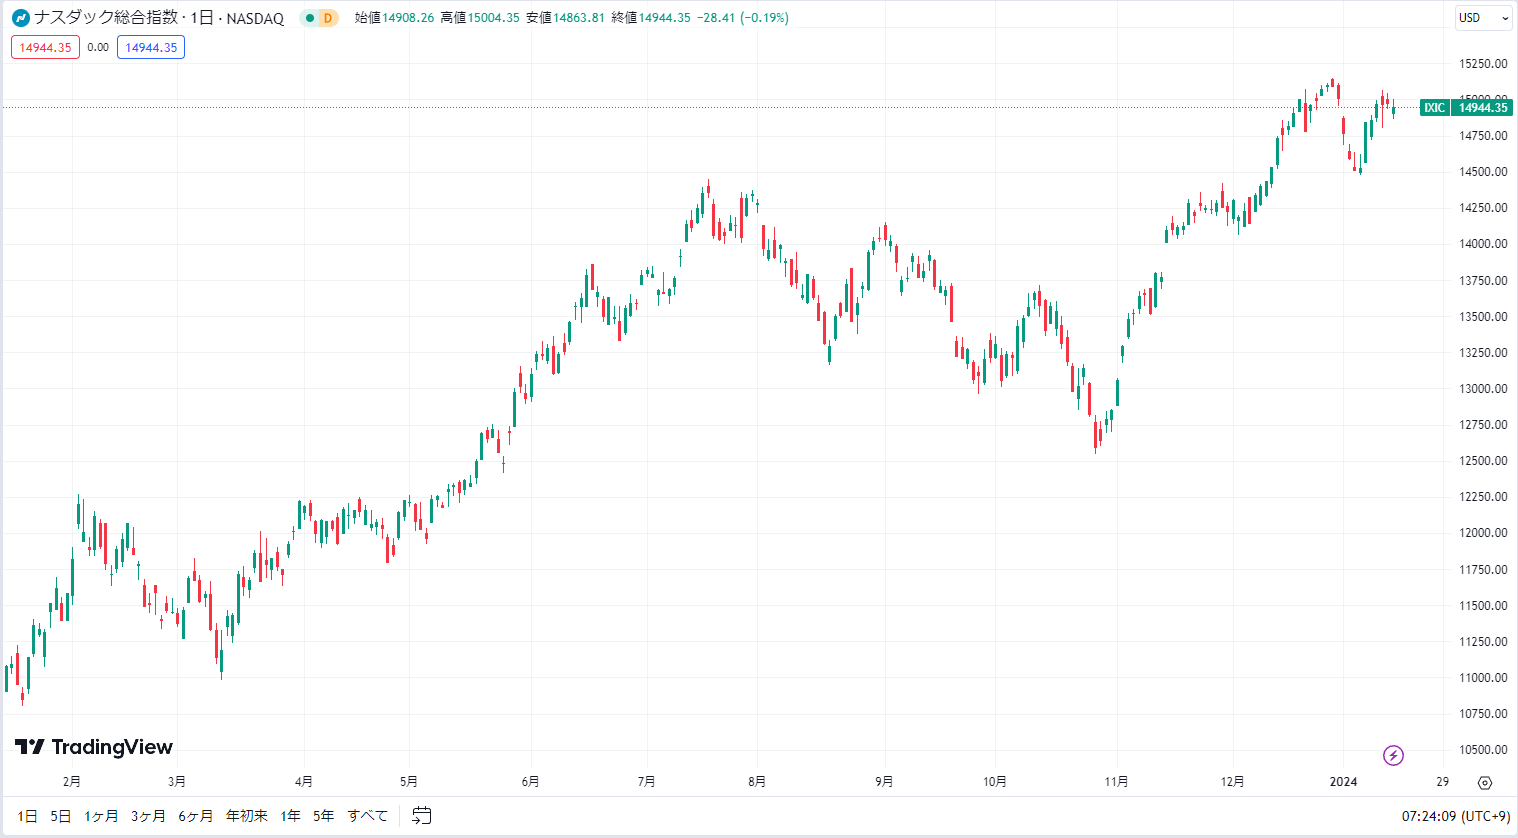Click the 10500.00 price axis label
The height and width of the screenshot is (838, 1518).
coord(1483,750)
